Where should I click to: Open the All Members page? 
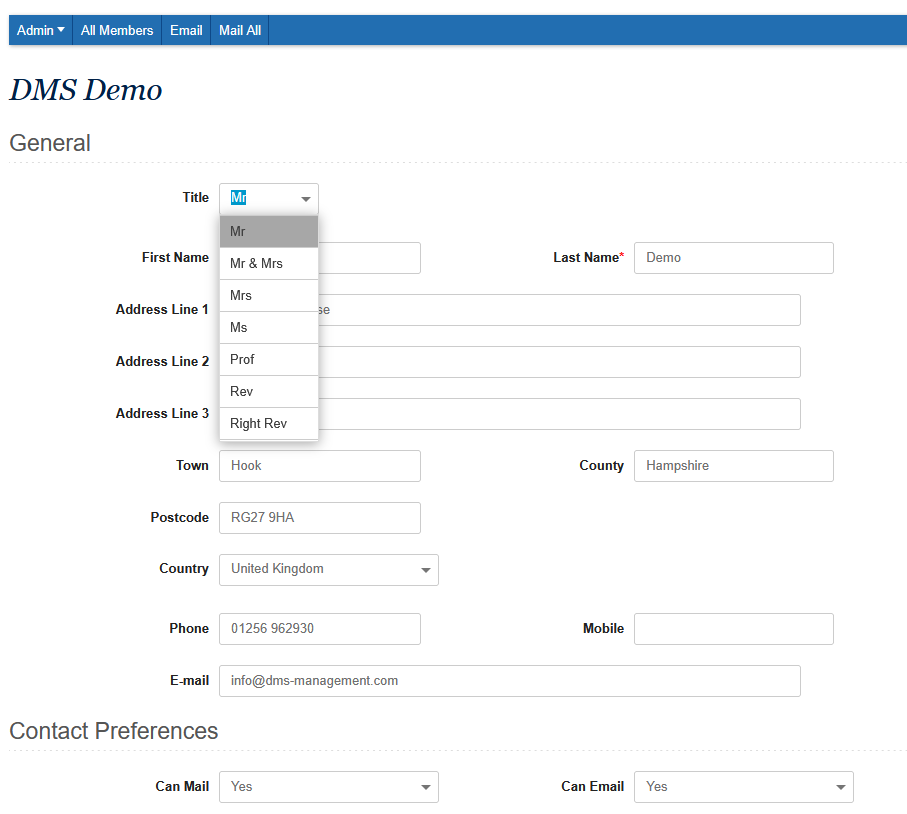117,30
